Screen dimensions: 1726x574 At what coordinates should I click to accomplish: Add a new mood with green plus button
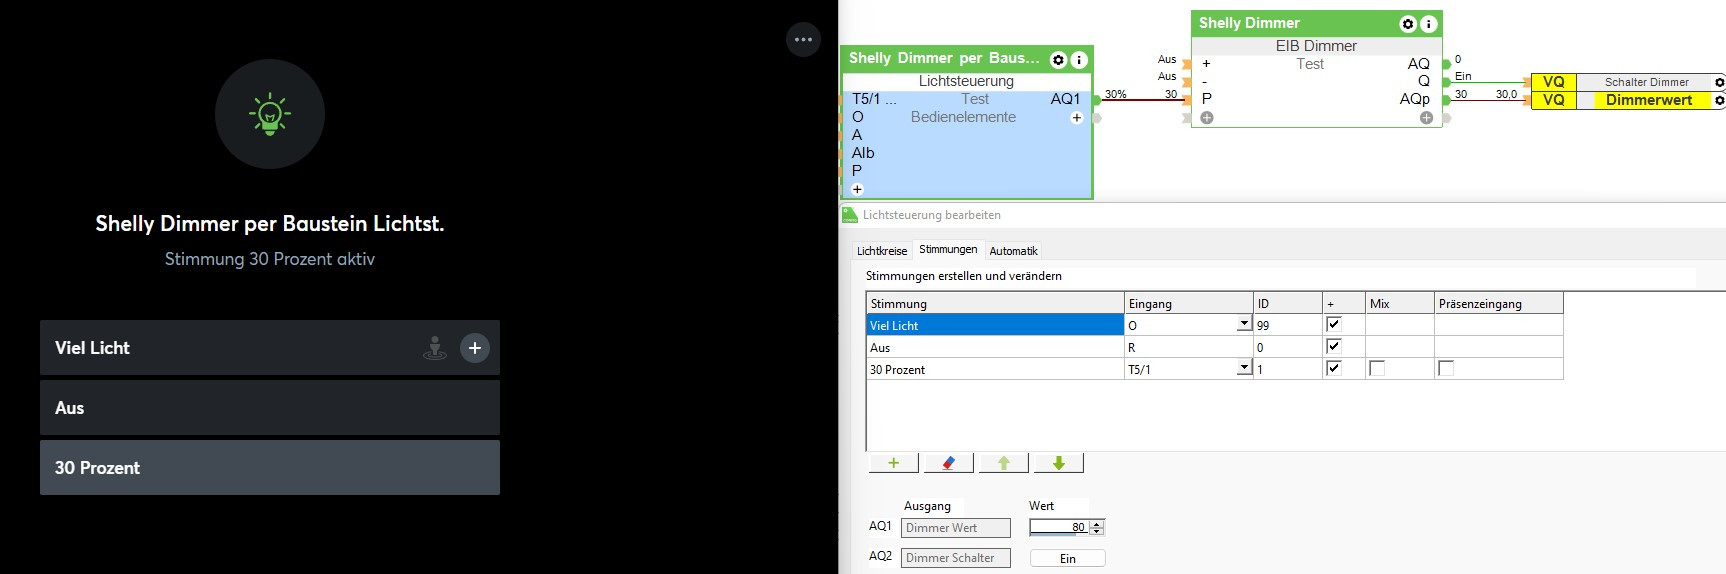click(894, 463)
